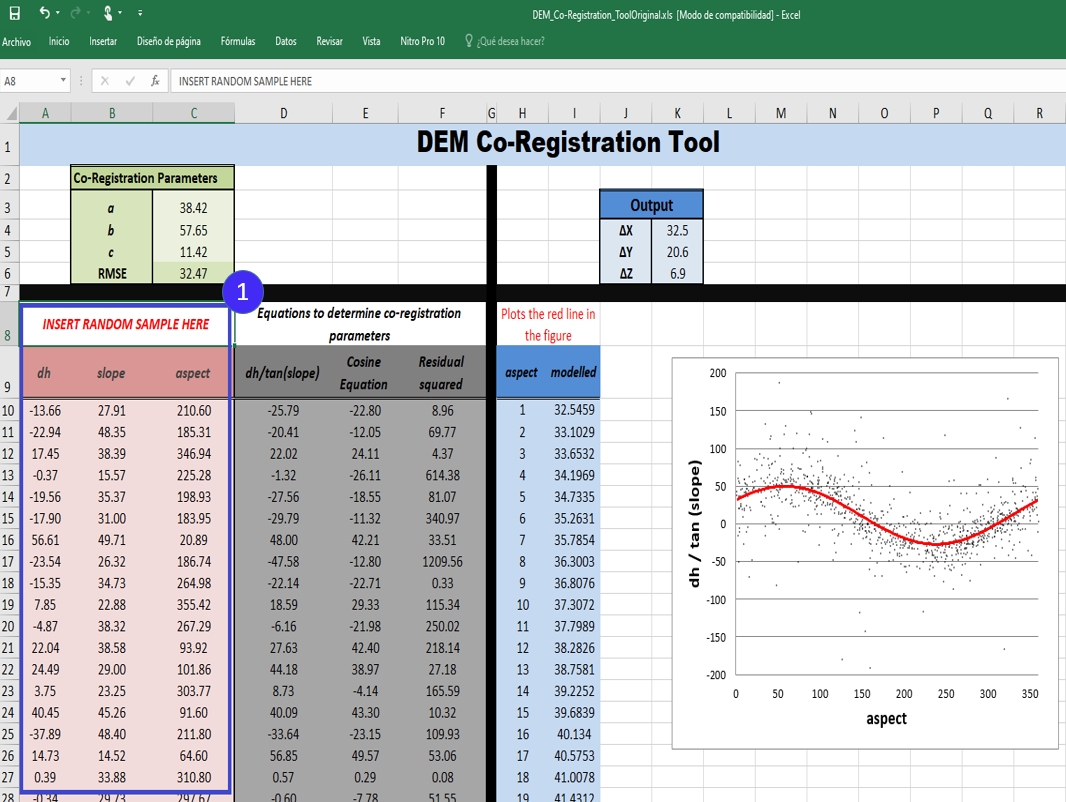Click the Select All corner triangle
The height and width of the screenshot is (802, 1066).
pos(11,113)
